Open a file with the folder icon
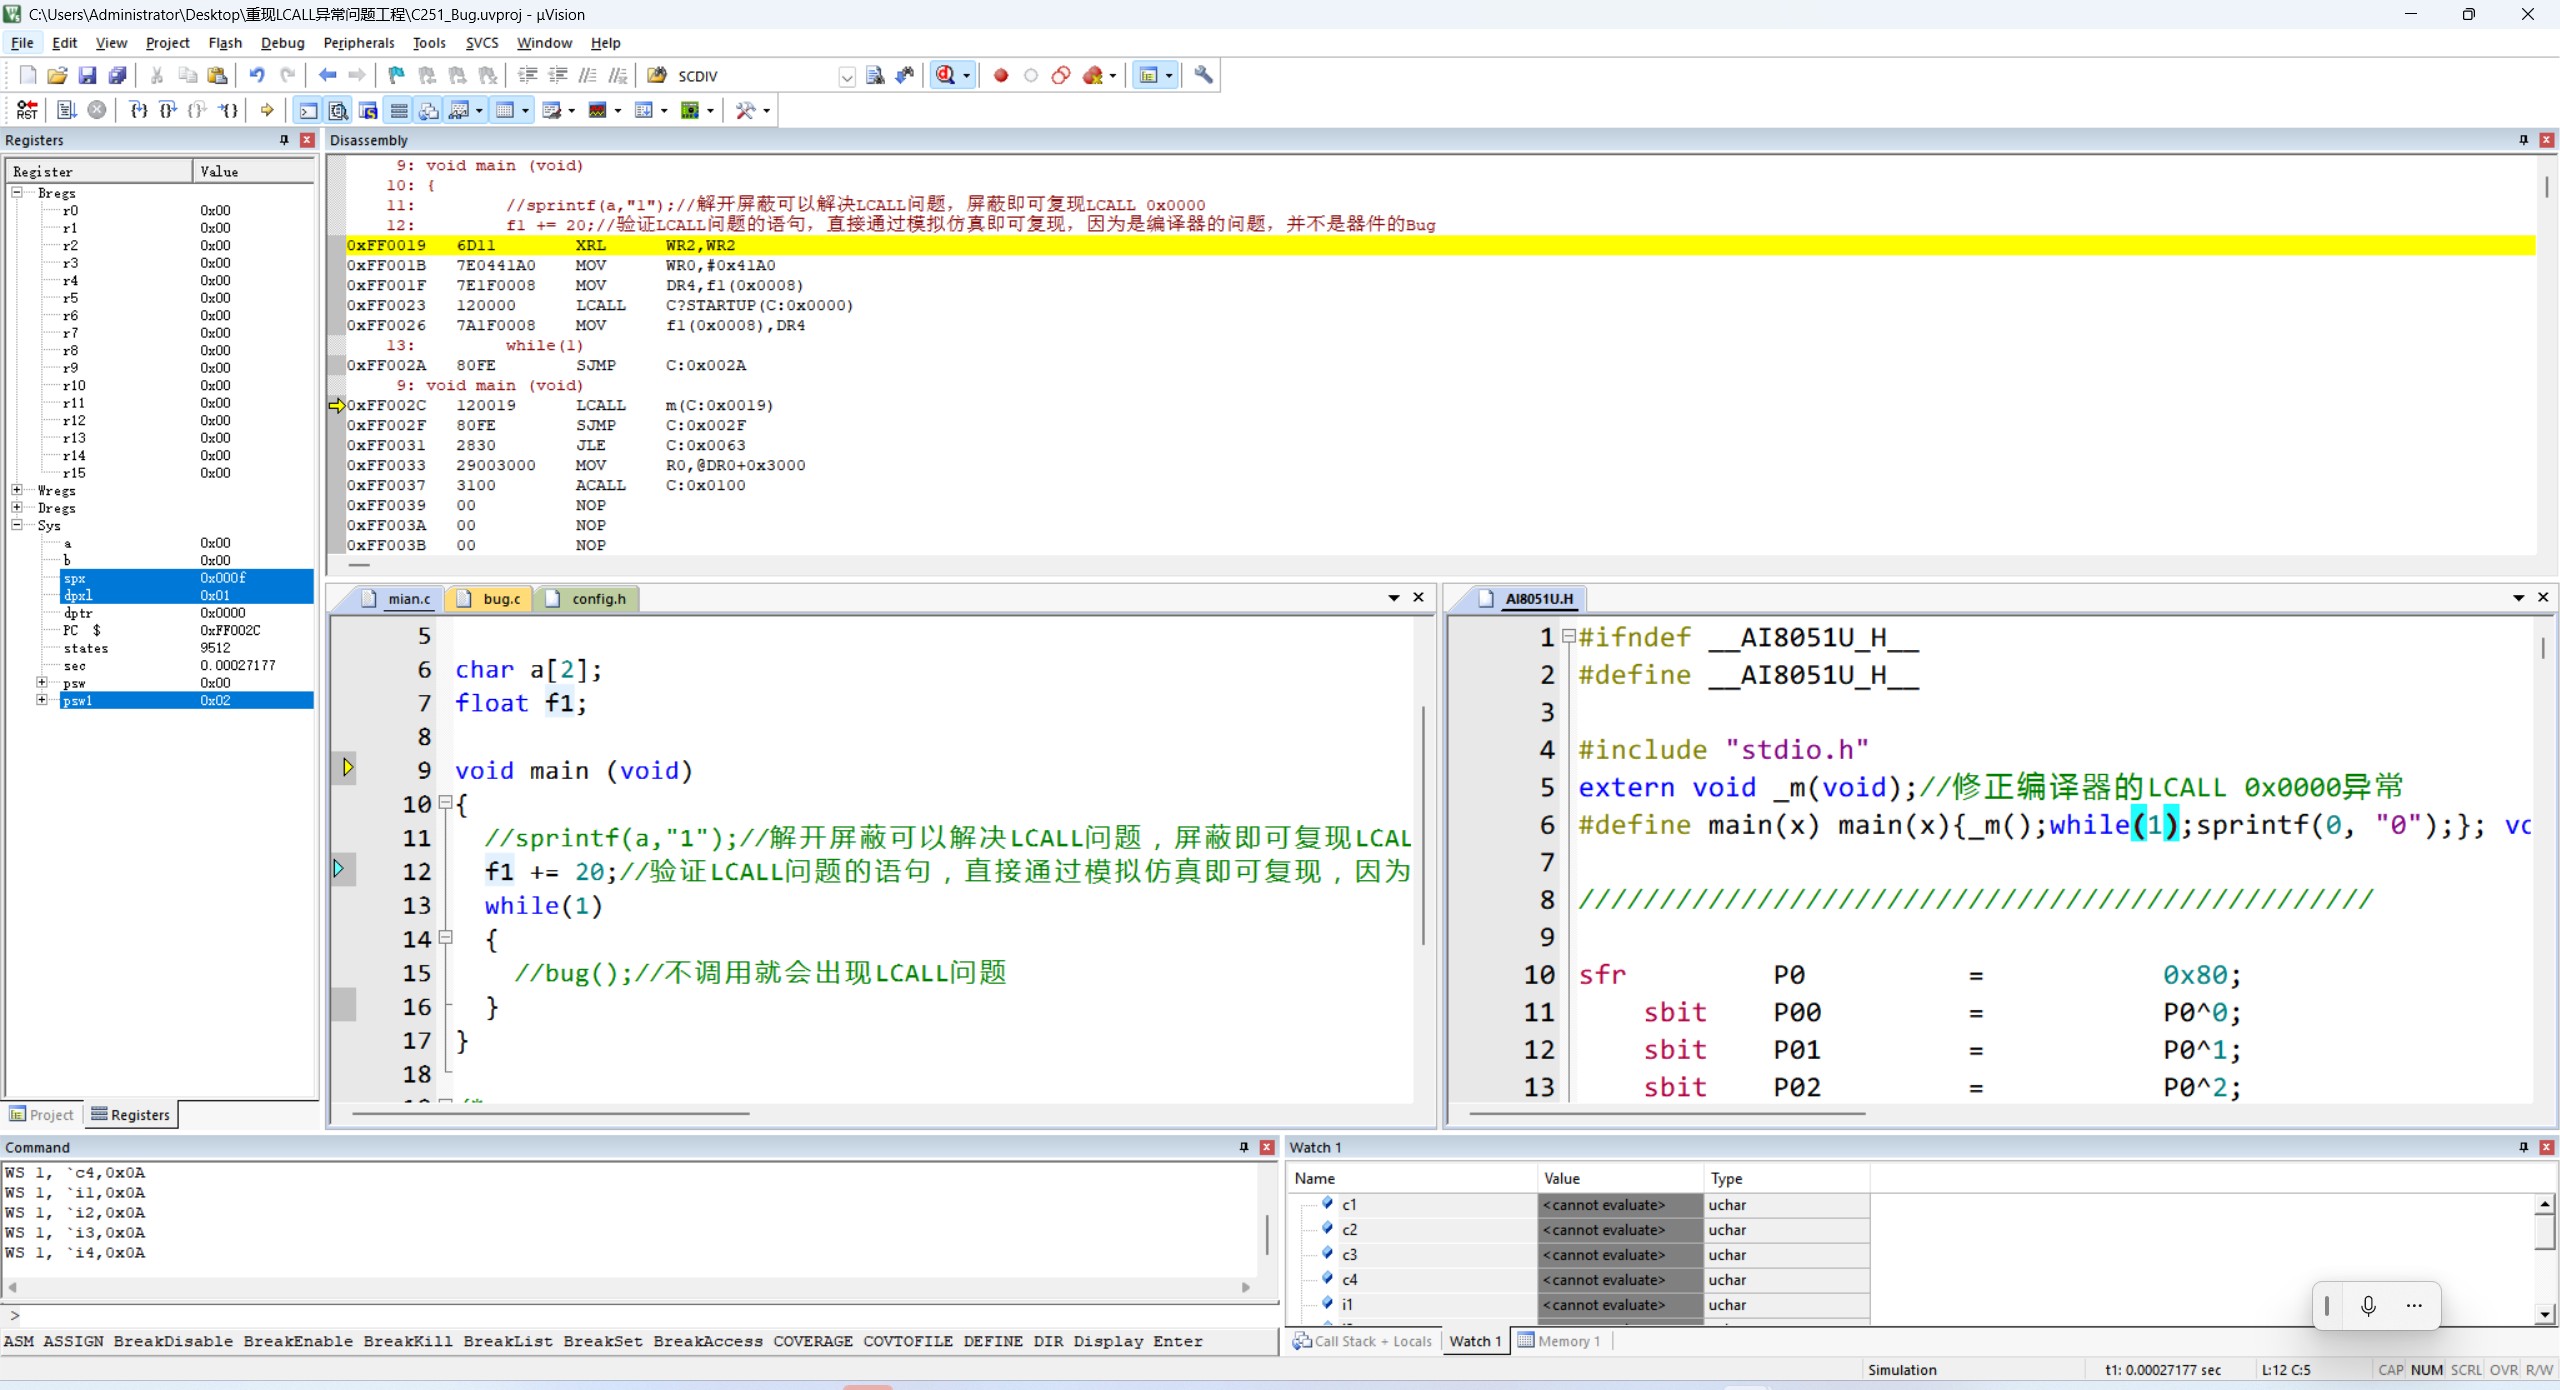 point(57,75)
